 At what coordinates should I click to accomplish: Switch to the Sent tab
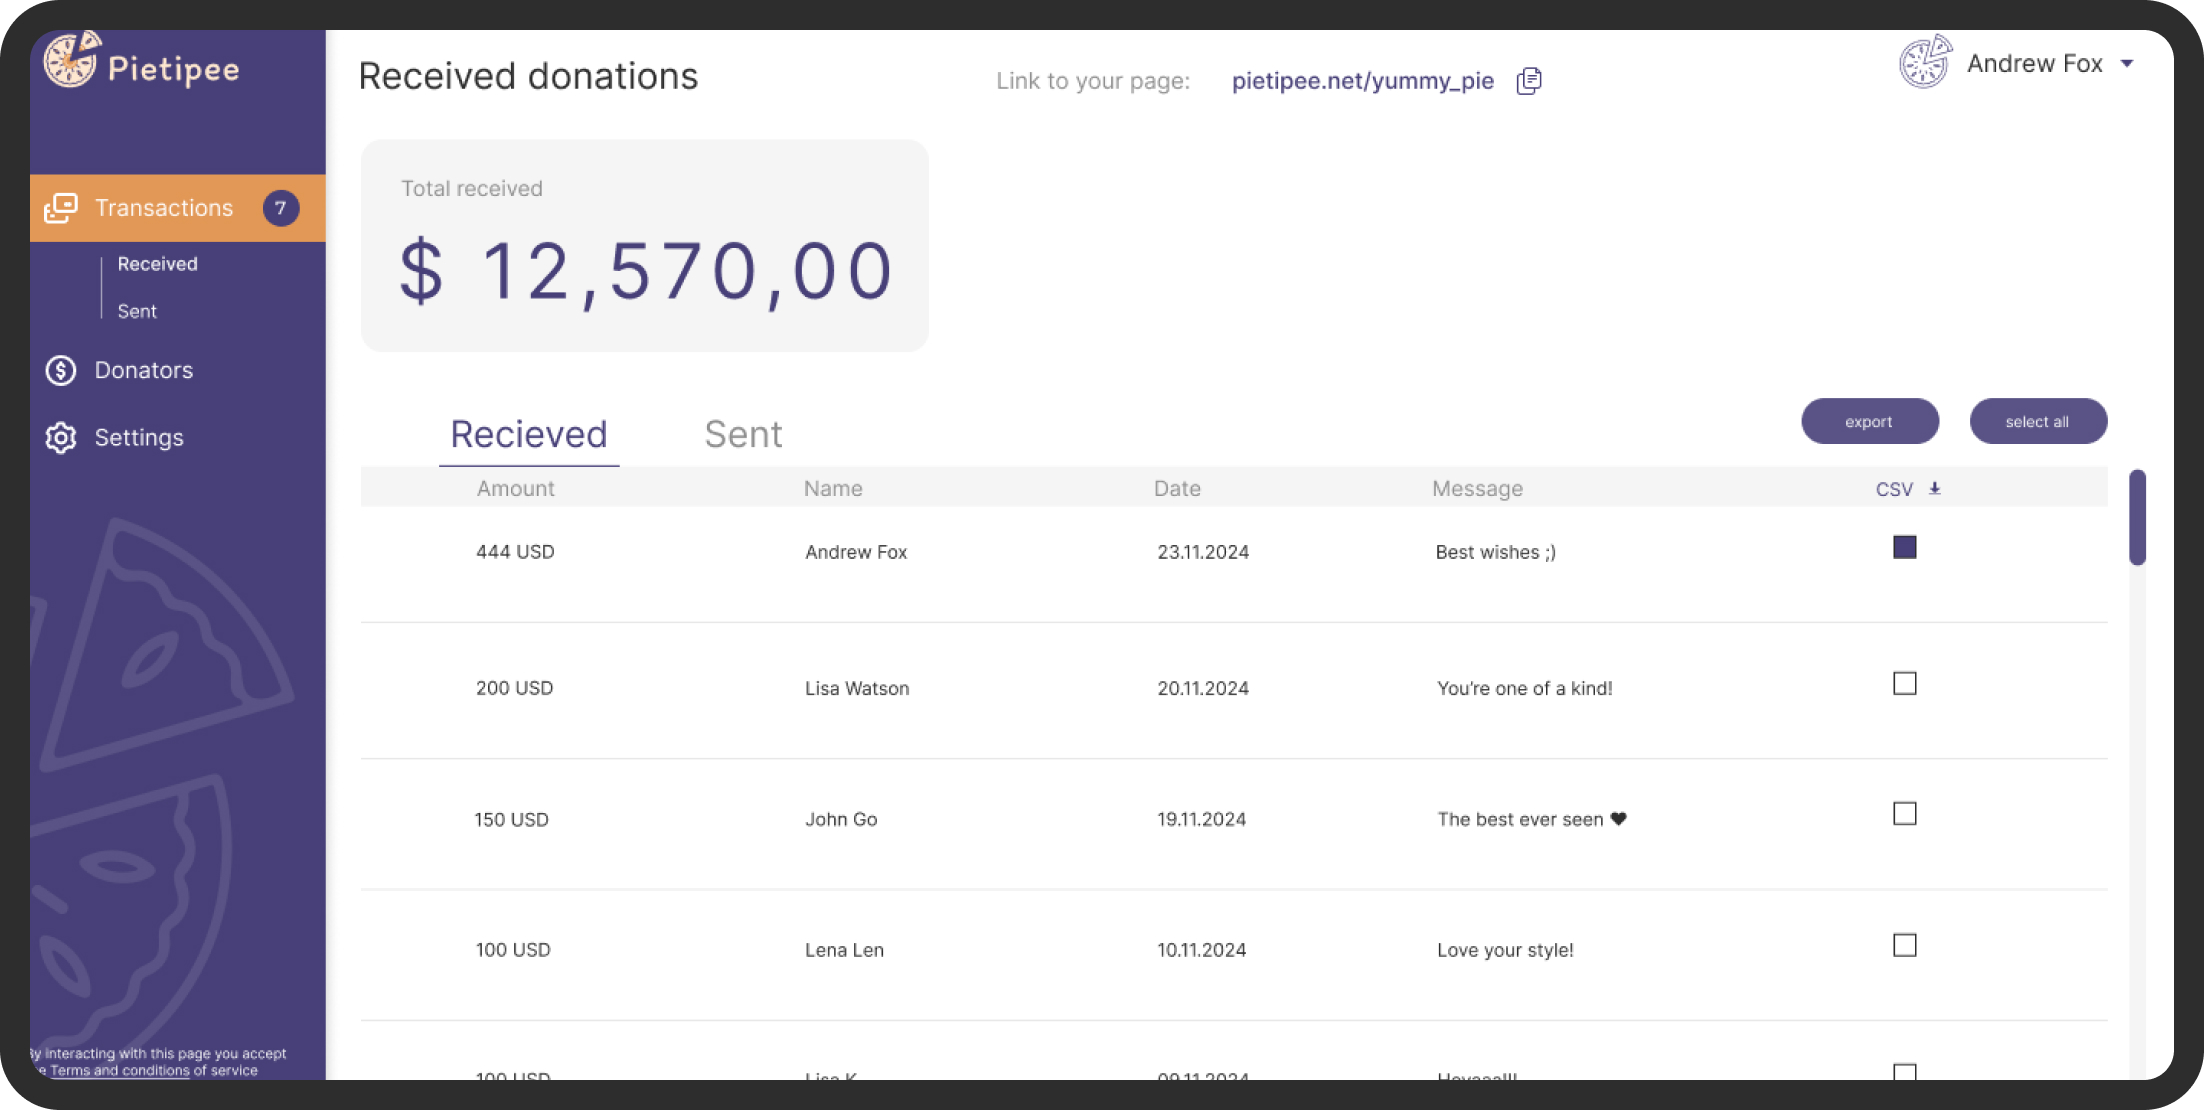click(x=743, y=435)
